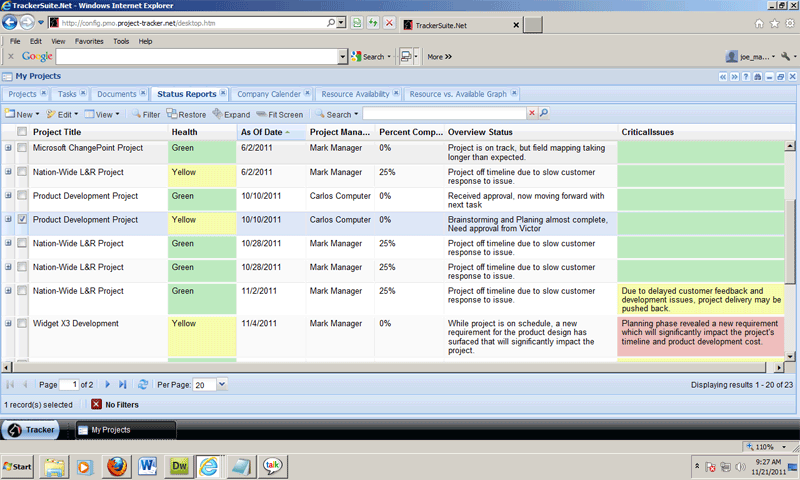Click the Fit Screen toolbar button

coord(280,114)
